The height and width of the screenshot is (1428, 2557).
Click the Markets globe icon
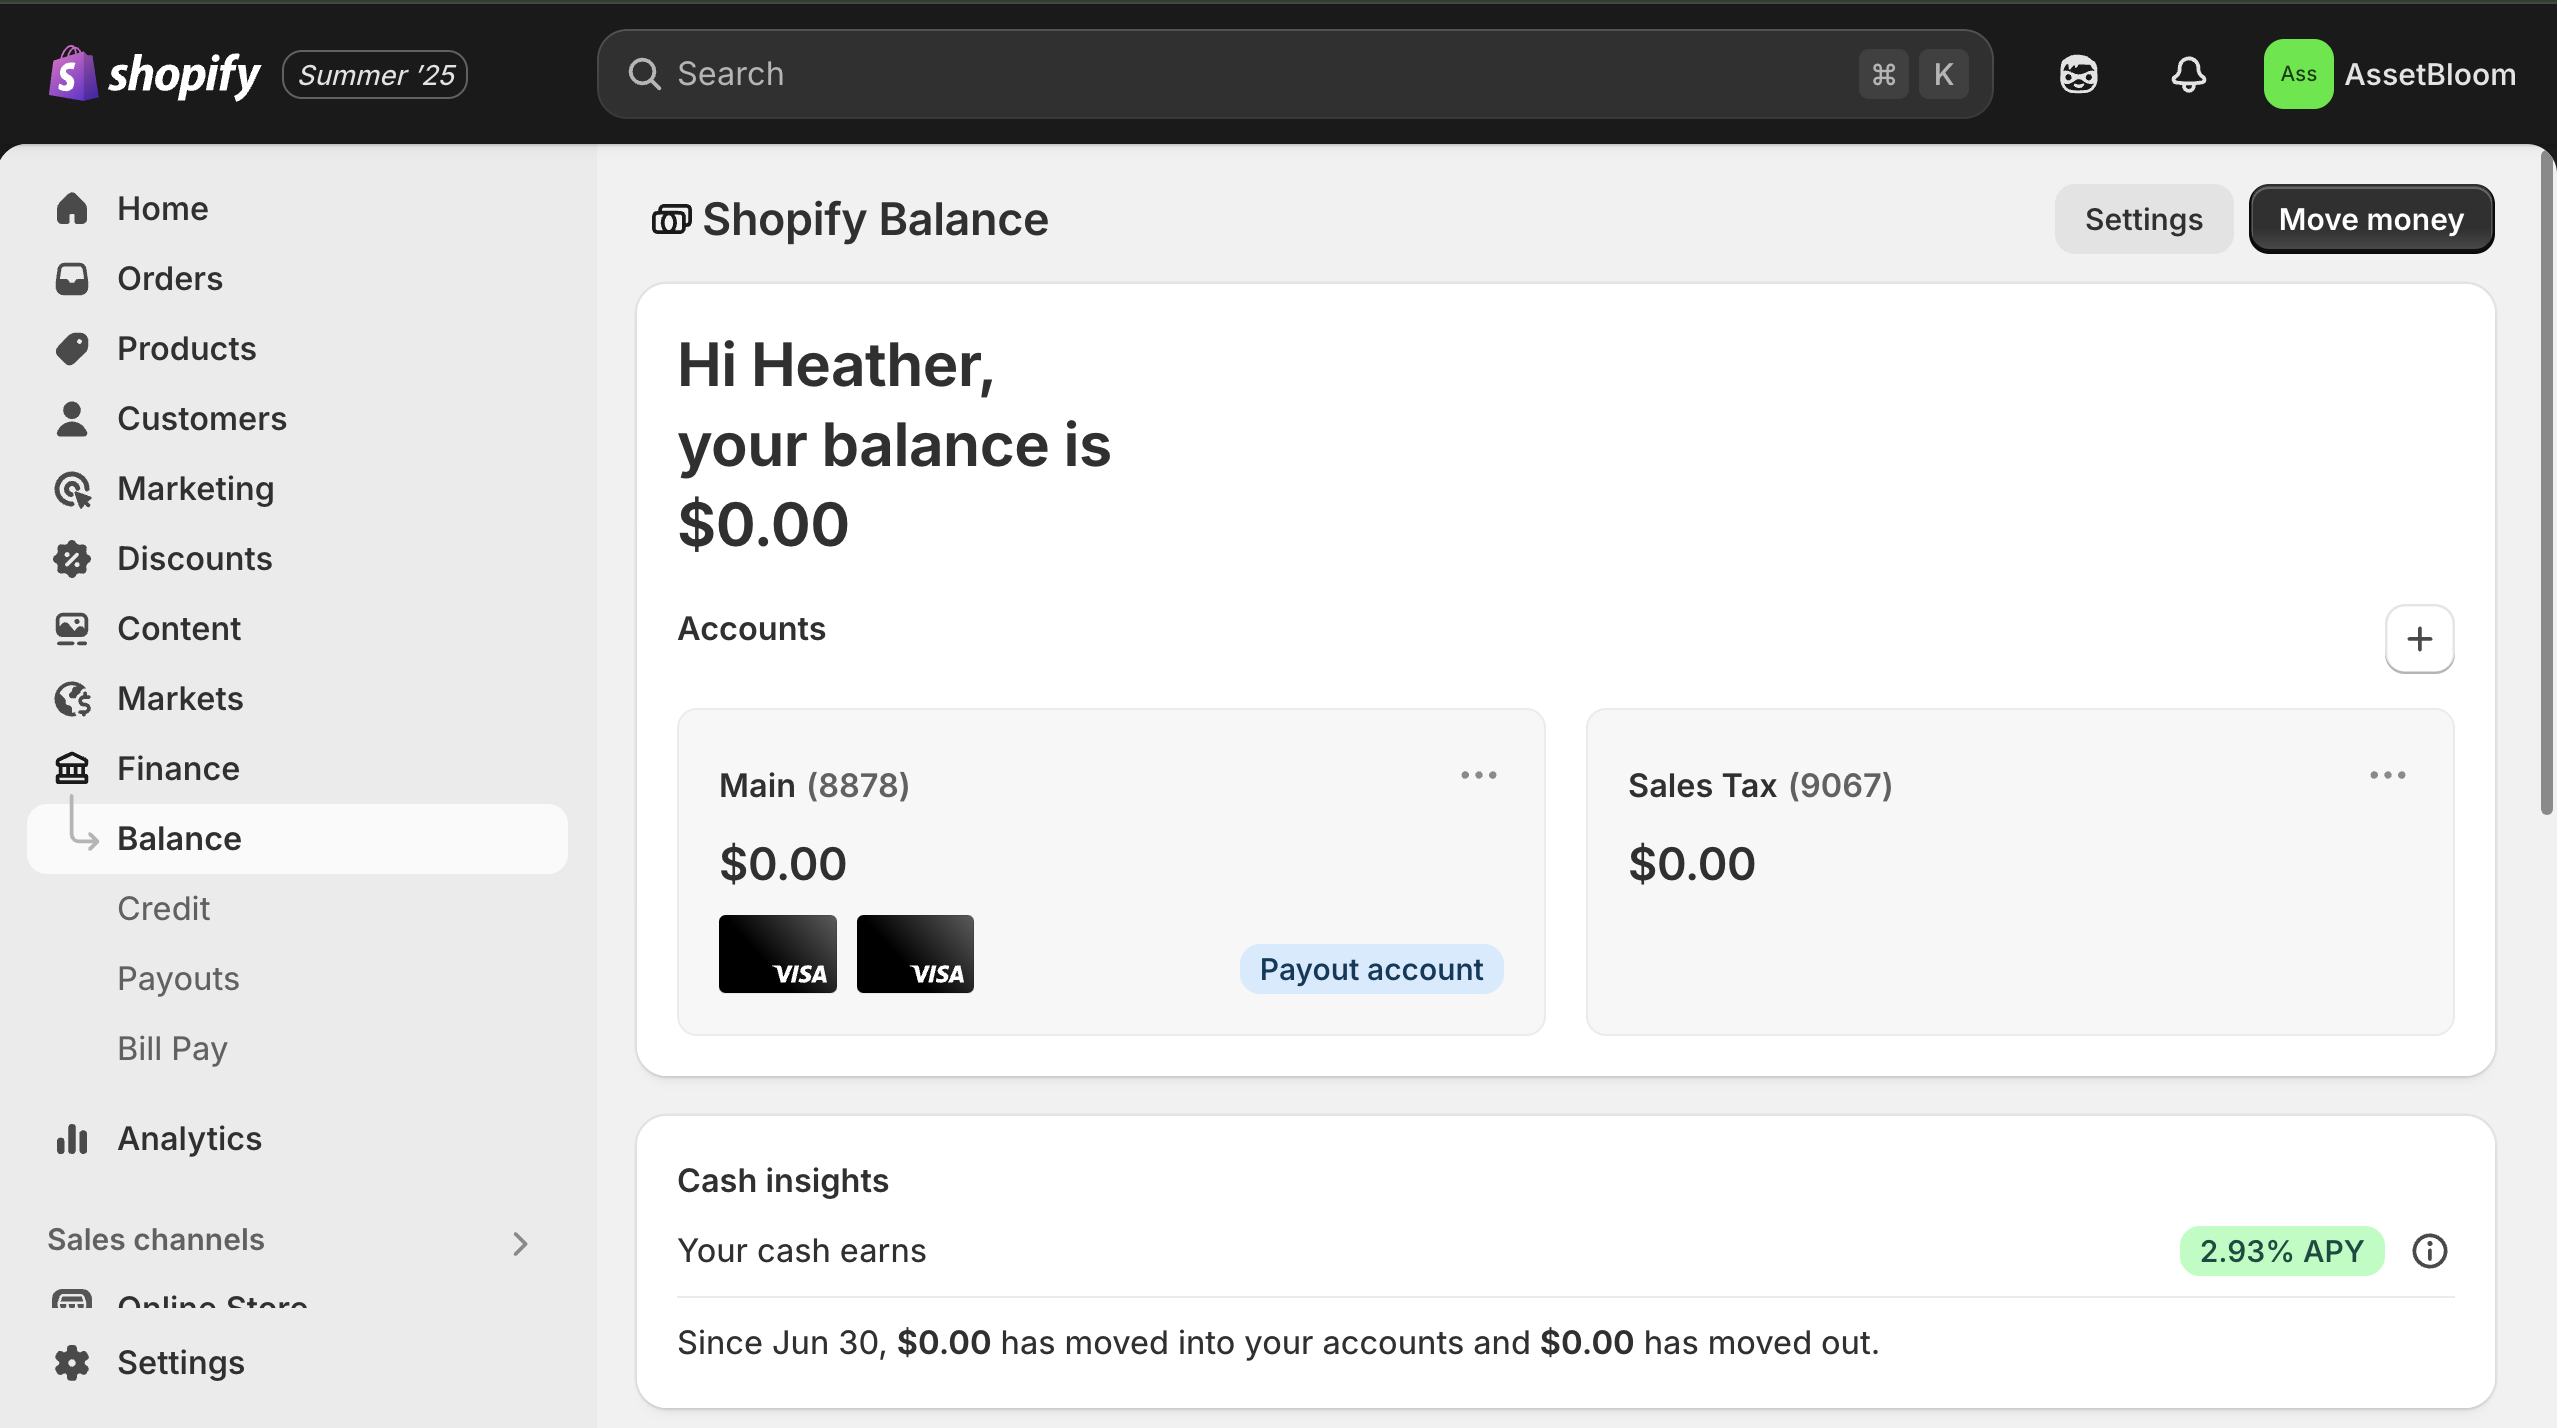72,699
